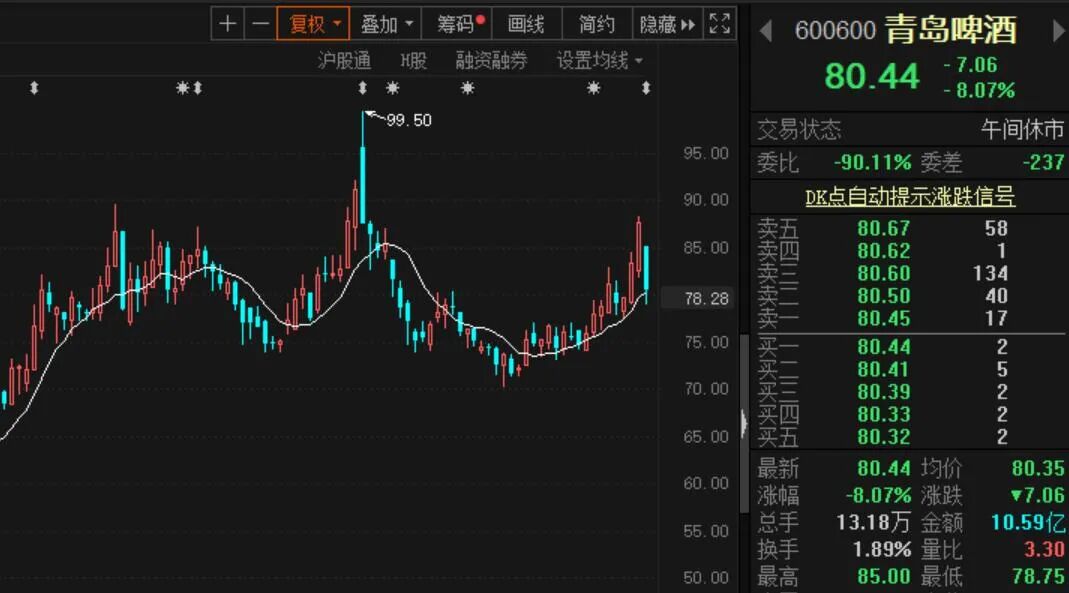The height and width of the screenshot is (593, 1069).
Task: Toggle fullscreen chart icon
Action: (x=719, y=25)
